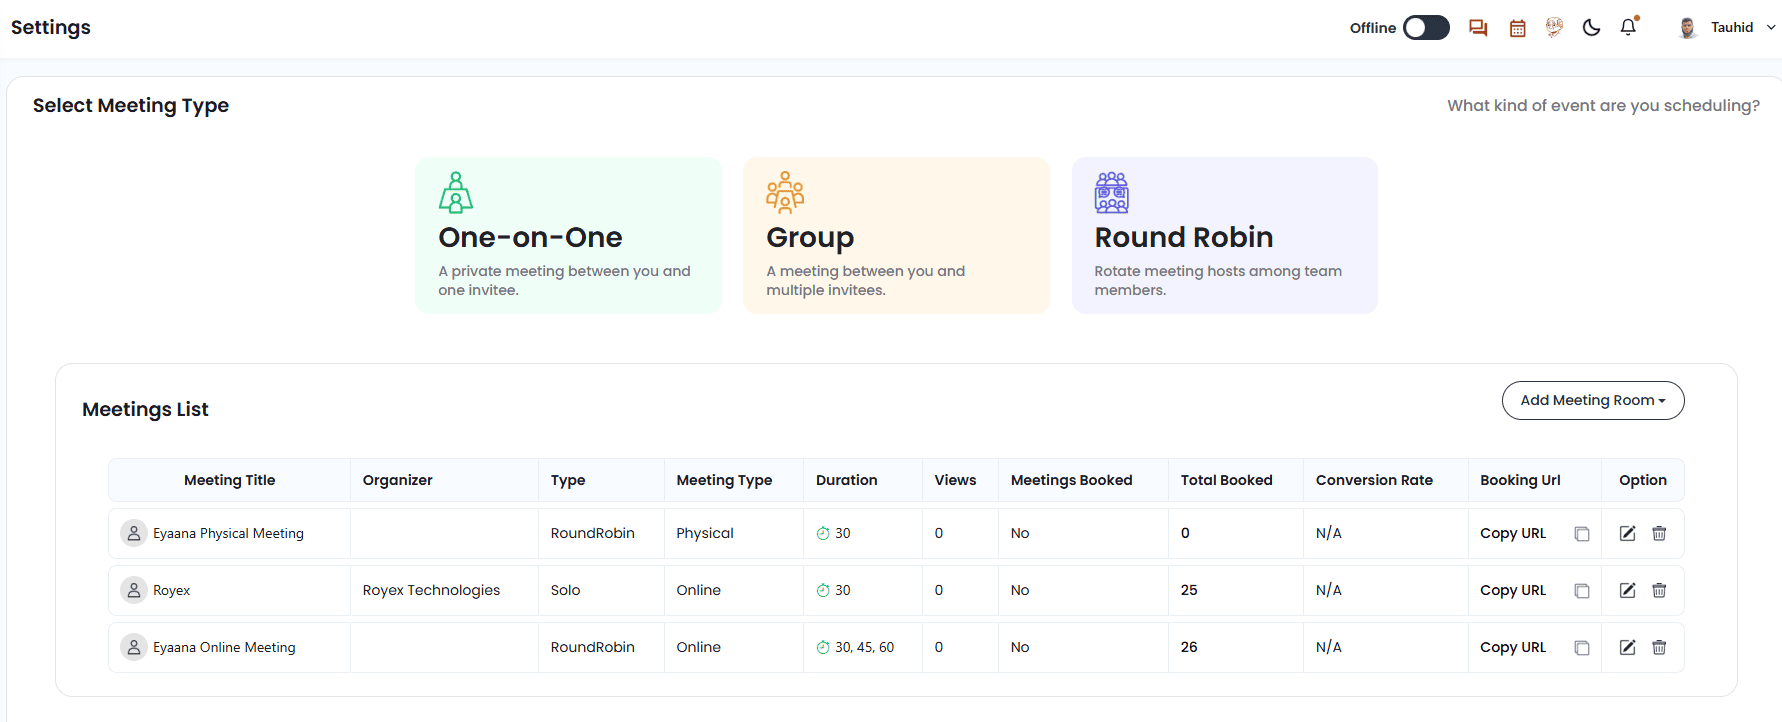Select the Group meeting type card
This screenshot has height=722, width=1782.
tap(896, 235)
